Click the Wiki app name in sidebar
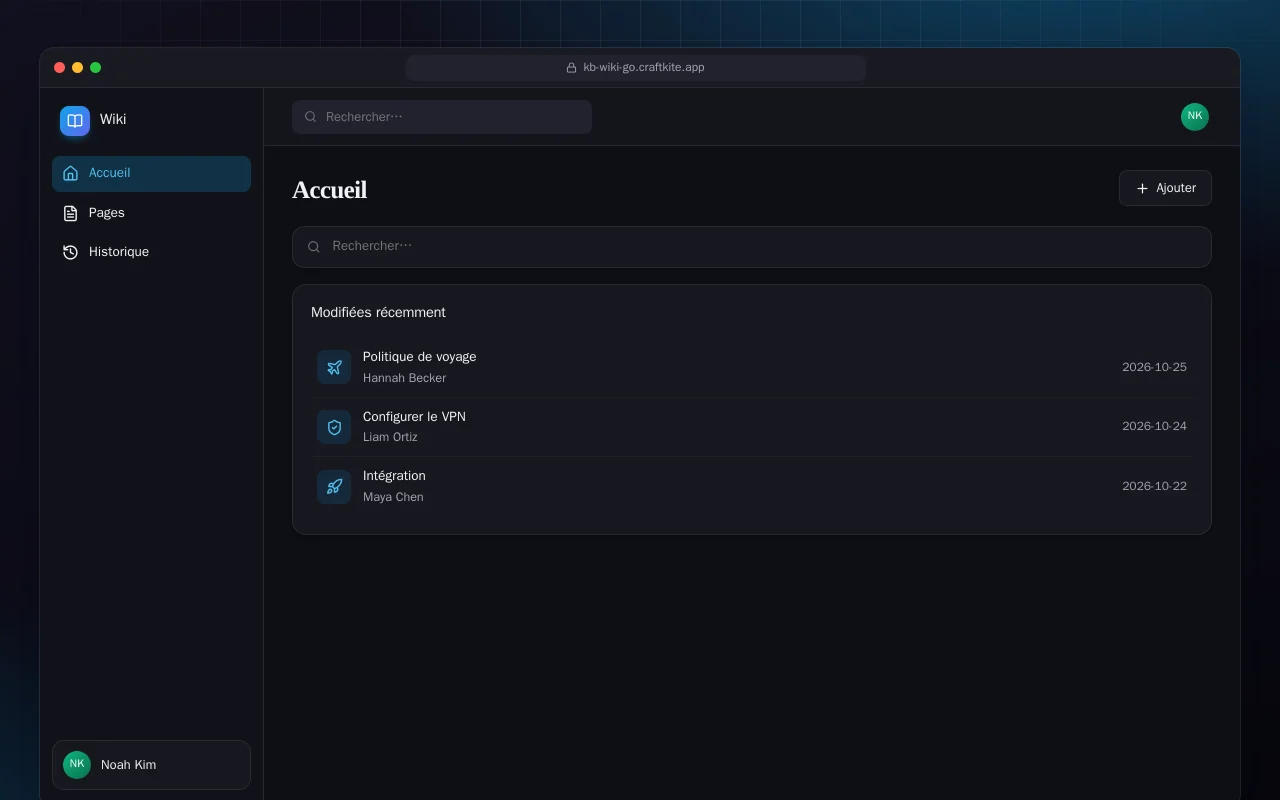Viewport: 1280px width, 800px height. (x=113, y=119)
